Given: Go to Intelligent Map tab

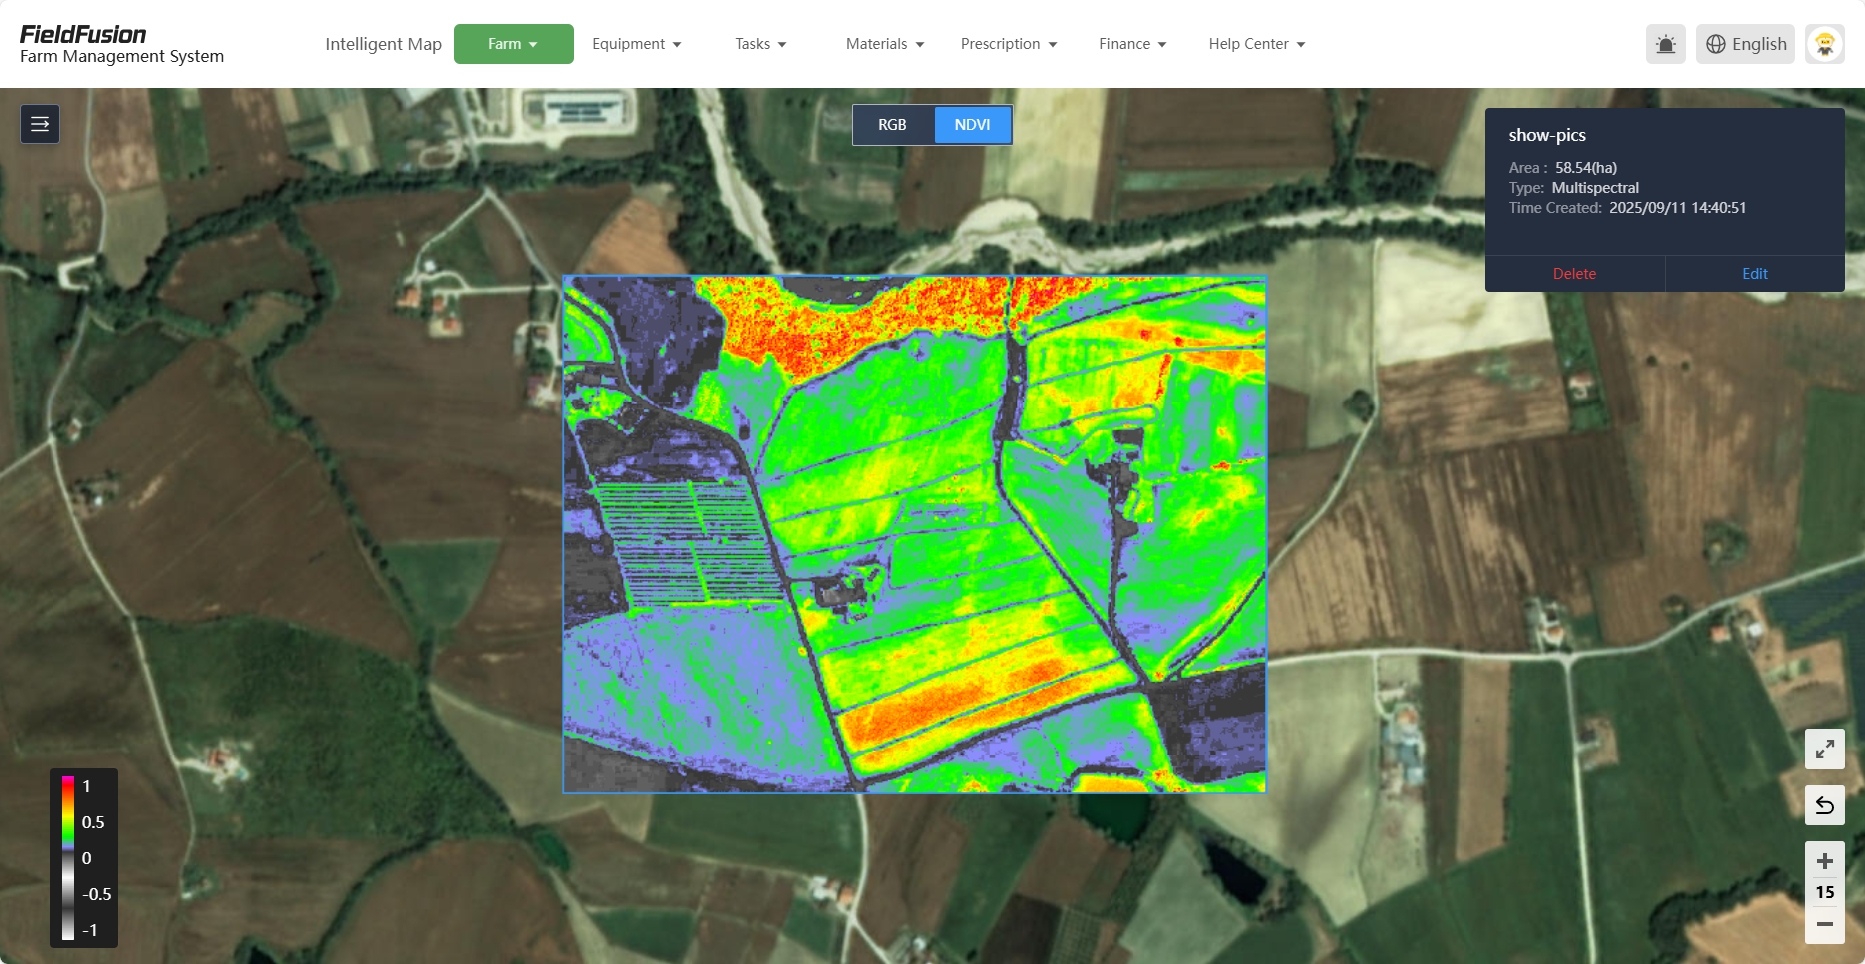Looking at the screenshot, I should coord(383,44).
